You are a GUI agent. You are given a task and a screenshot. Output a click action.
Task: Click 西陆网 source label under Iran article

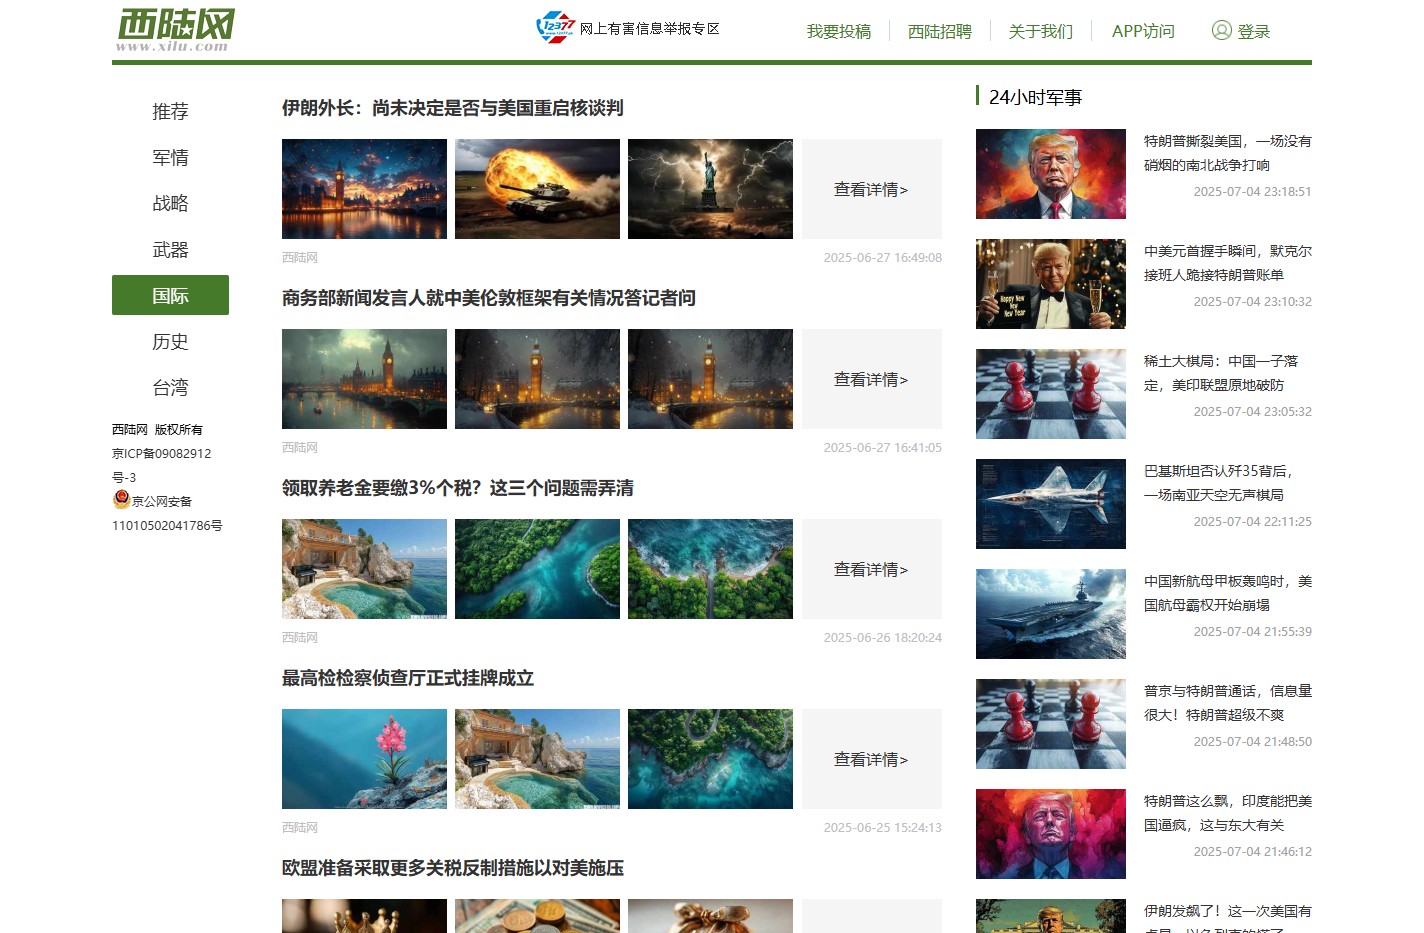[x=300, y=257]
